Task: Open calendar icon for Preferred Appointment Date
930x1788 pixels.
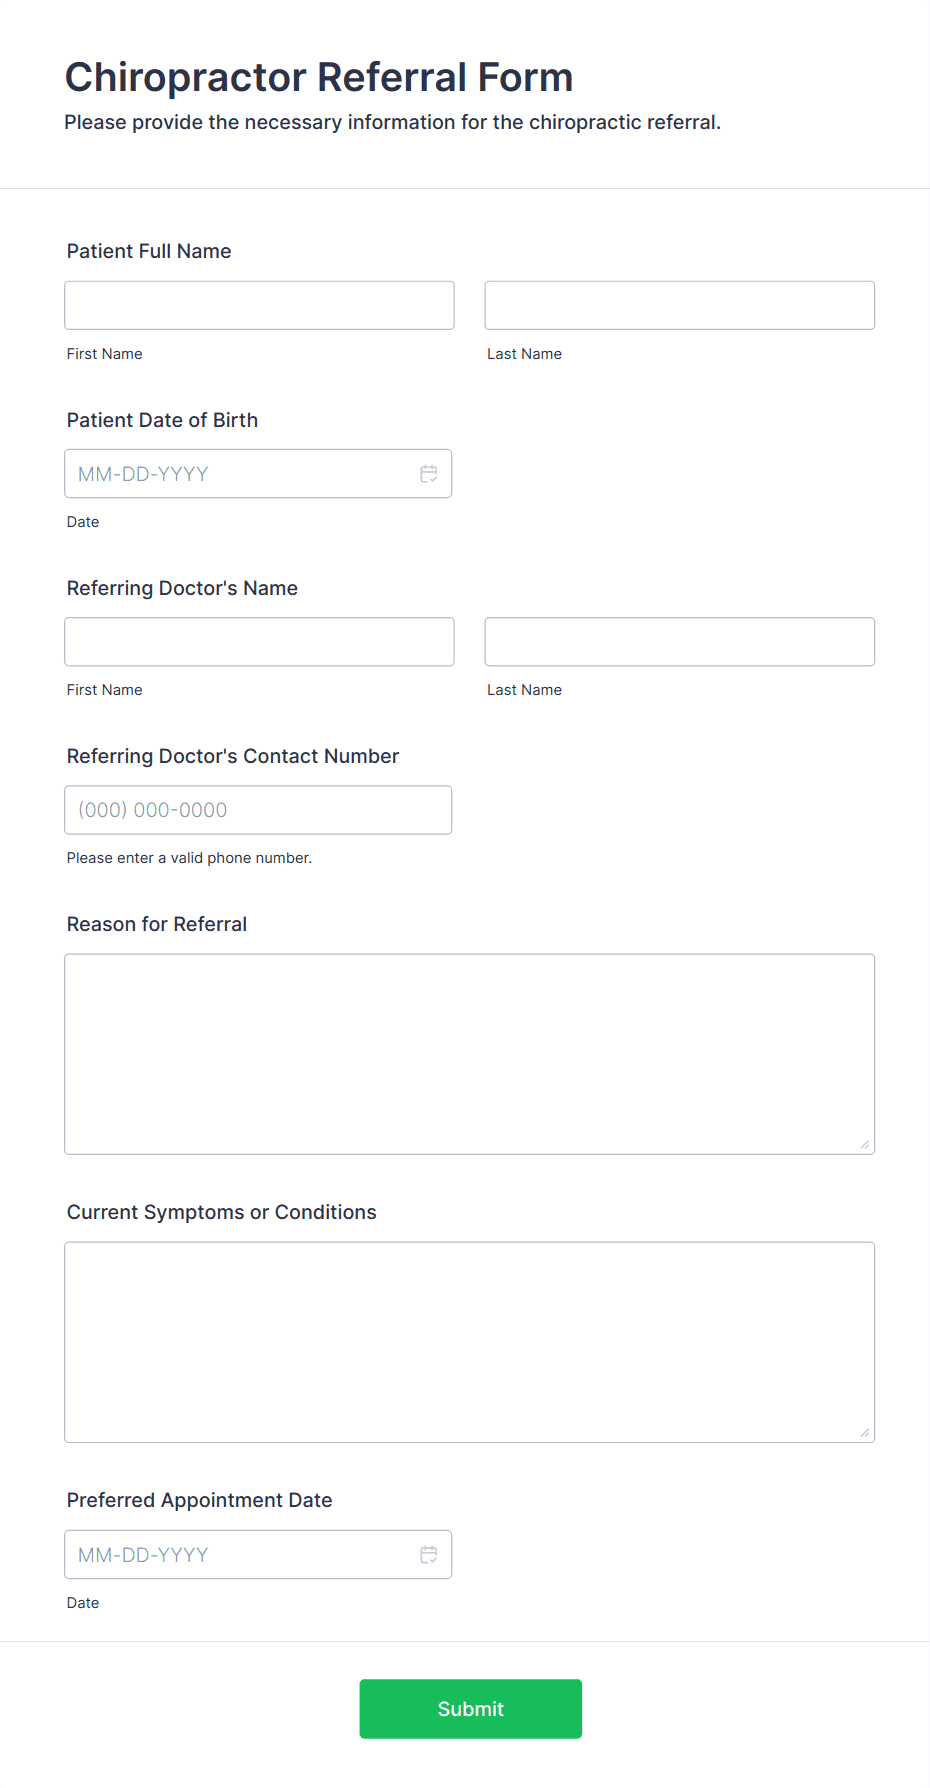Action: click(429, 1555)
